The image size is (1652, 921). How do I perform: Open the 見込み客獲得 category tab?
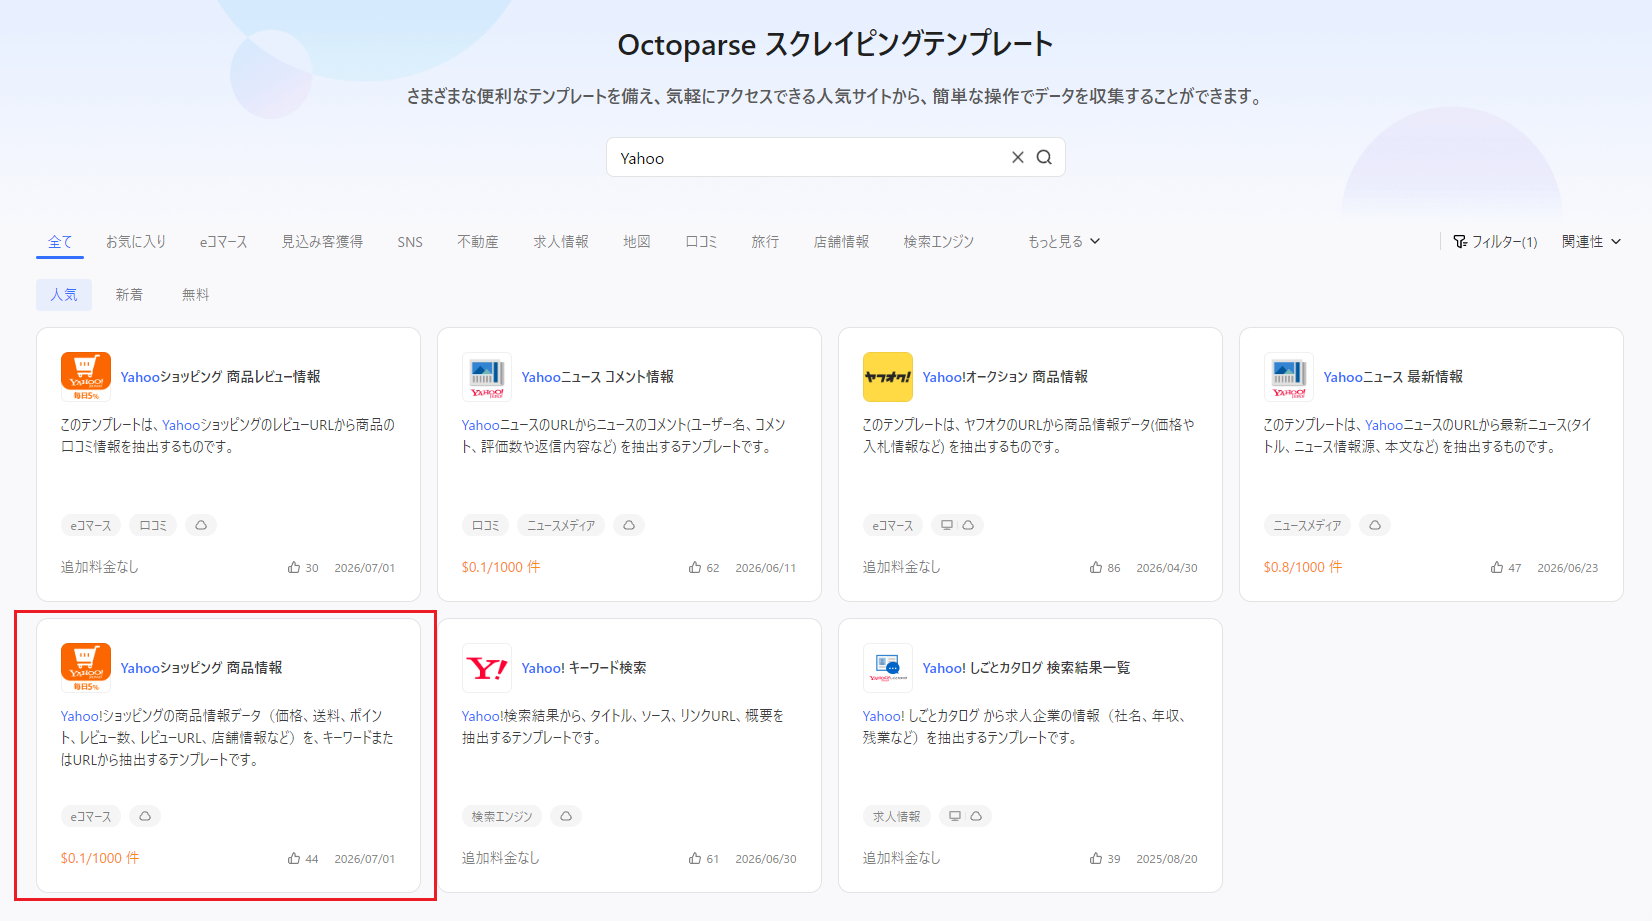coord(322,242)
